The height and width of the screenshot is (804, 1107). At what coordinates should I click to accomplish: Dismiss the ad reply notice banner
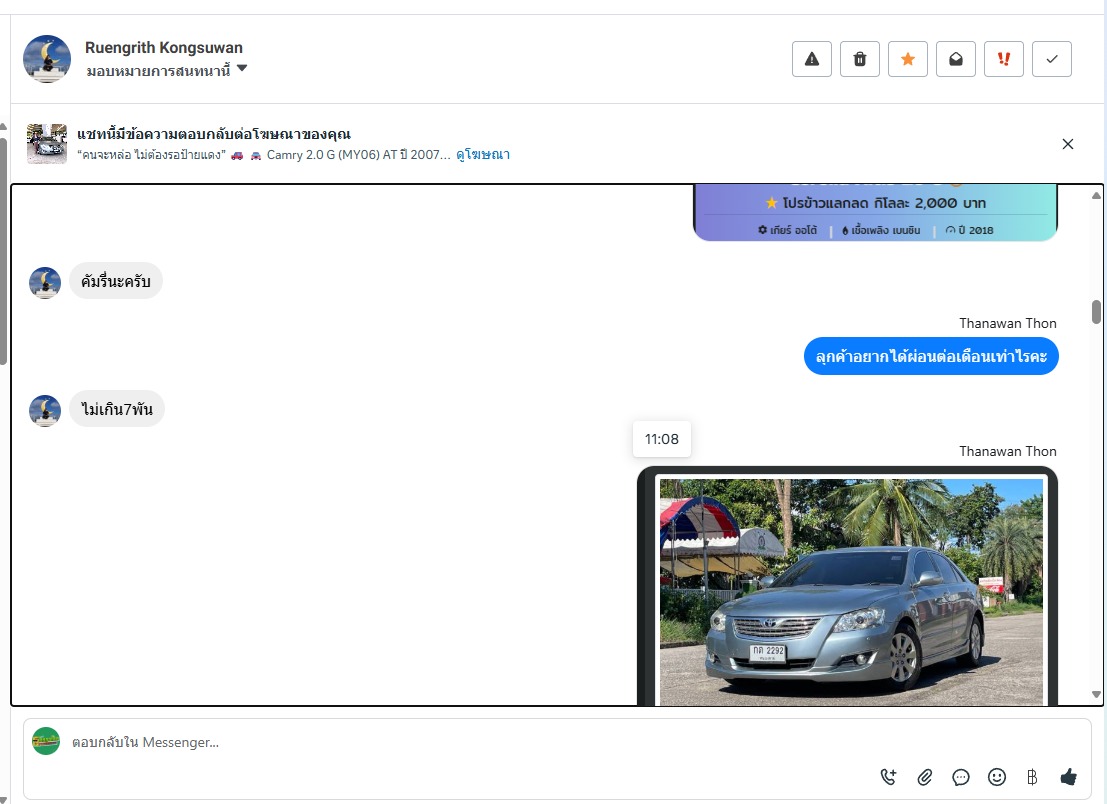click(1067, 144)
